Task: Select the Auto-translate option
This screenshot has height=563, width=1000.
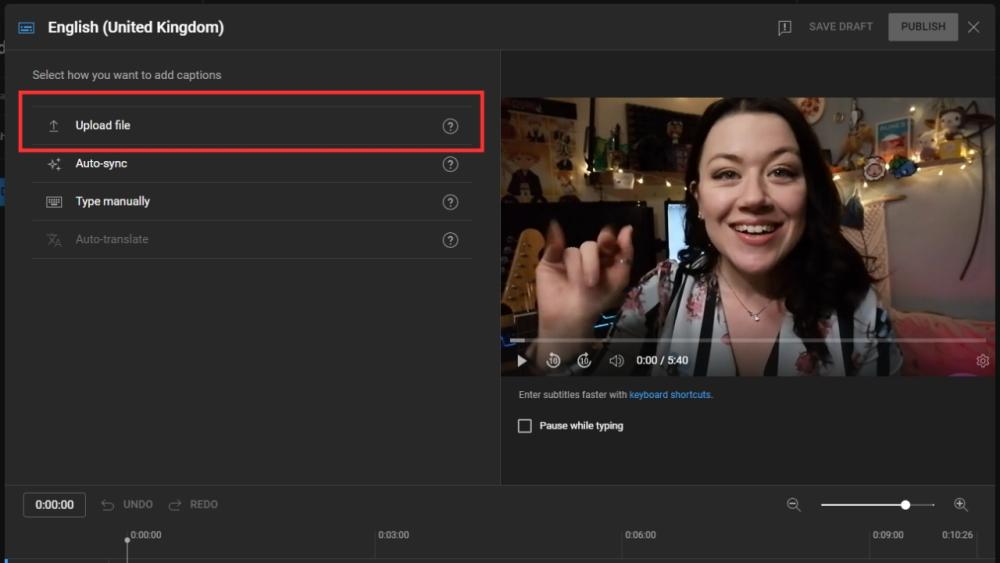Action: click(251, 240)
